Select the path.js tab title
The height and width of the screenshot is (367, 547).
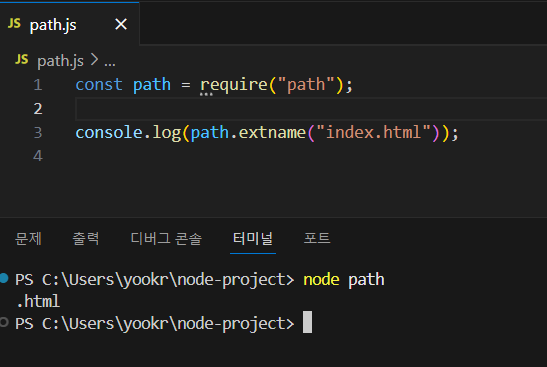53,25
